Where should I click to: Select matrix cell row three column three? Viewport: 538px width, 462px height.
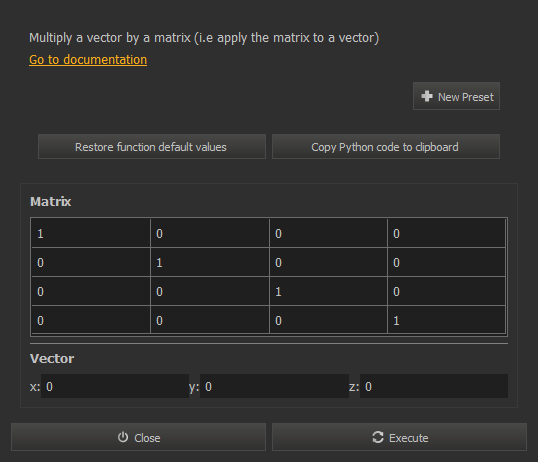[x=329, y=291]
